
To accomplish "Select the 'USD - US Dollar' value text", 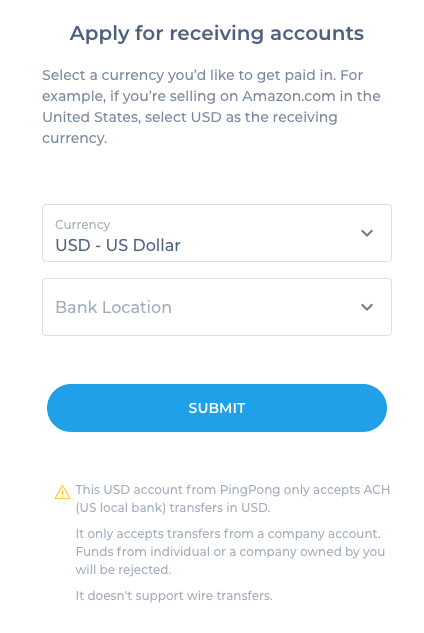I will pos(118,245).
